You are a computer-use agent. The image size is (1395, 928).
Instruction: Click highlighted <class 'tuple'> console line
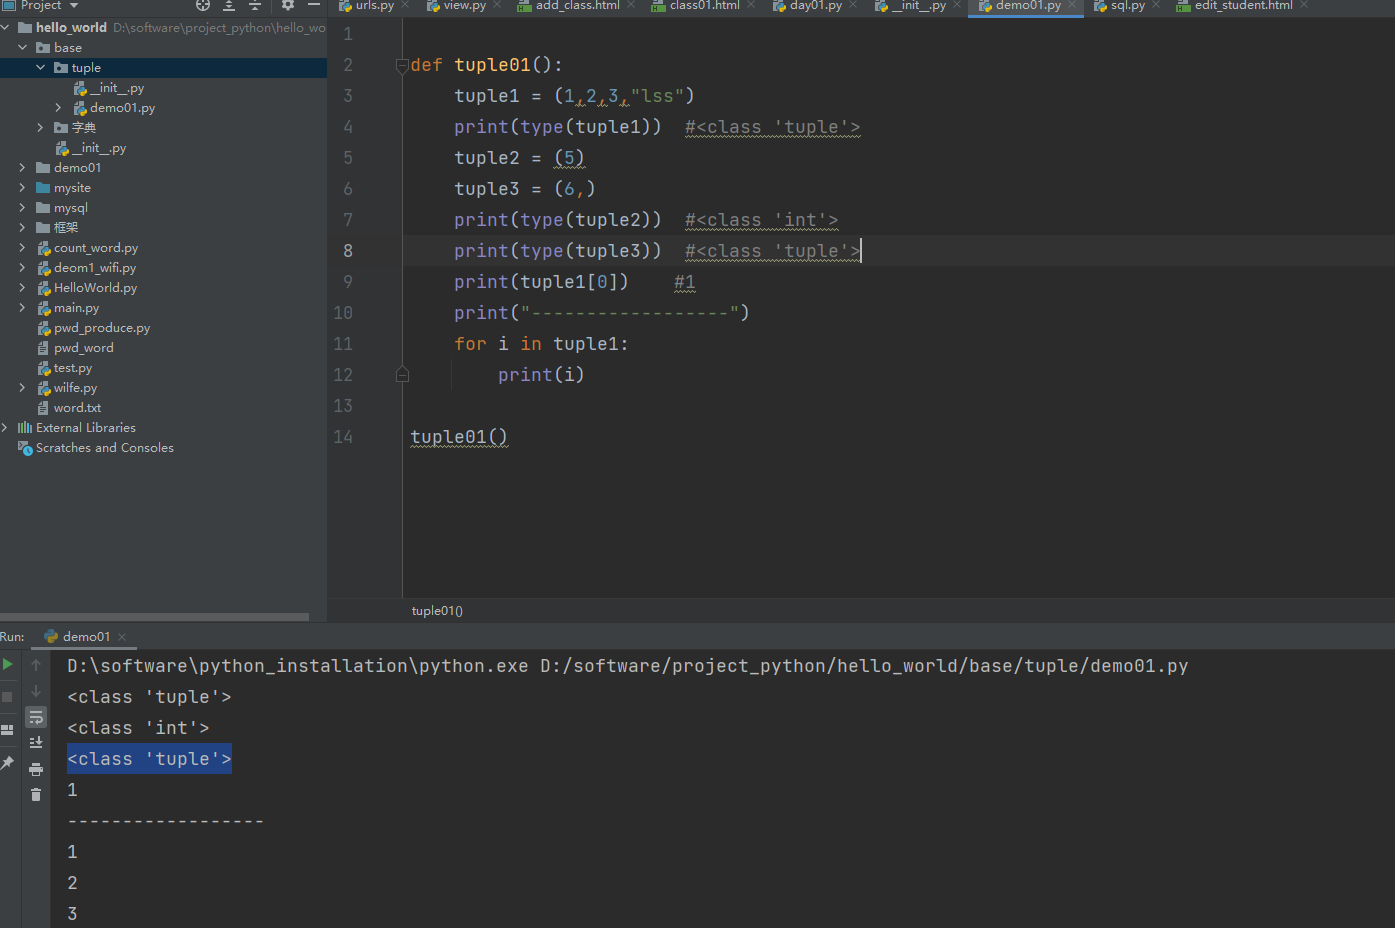coord(149,759)
